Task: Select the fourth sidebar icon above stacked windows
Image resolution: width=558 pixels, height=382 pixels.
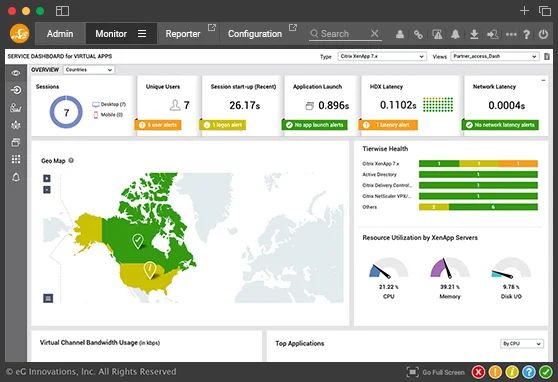Action: 16,125
